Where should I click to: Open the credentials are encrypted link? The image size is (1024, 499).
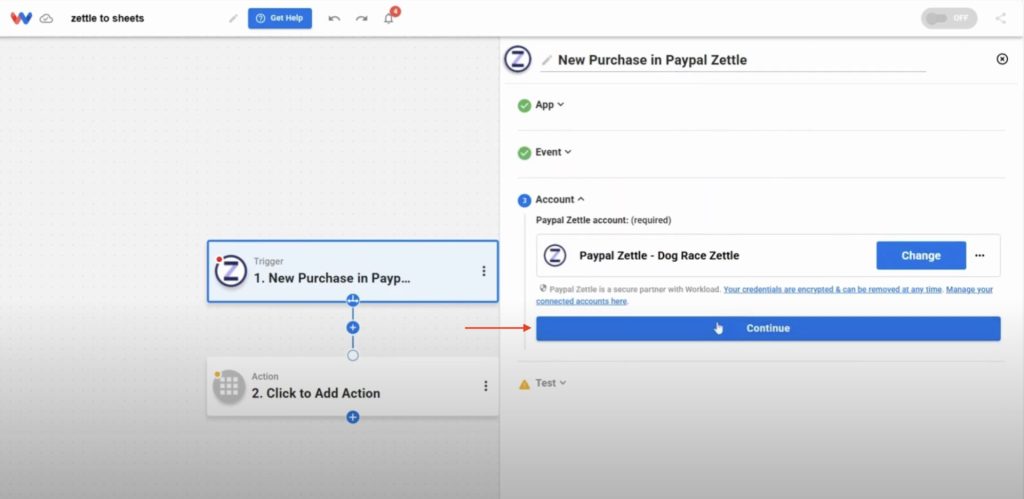(833, 289)
